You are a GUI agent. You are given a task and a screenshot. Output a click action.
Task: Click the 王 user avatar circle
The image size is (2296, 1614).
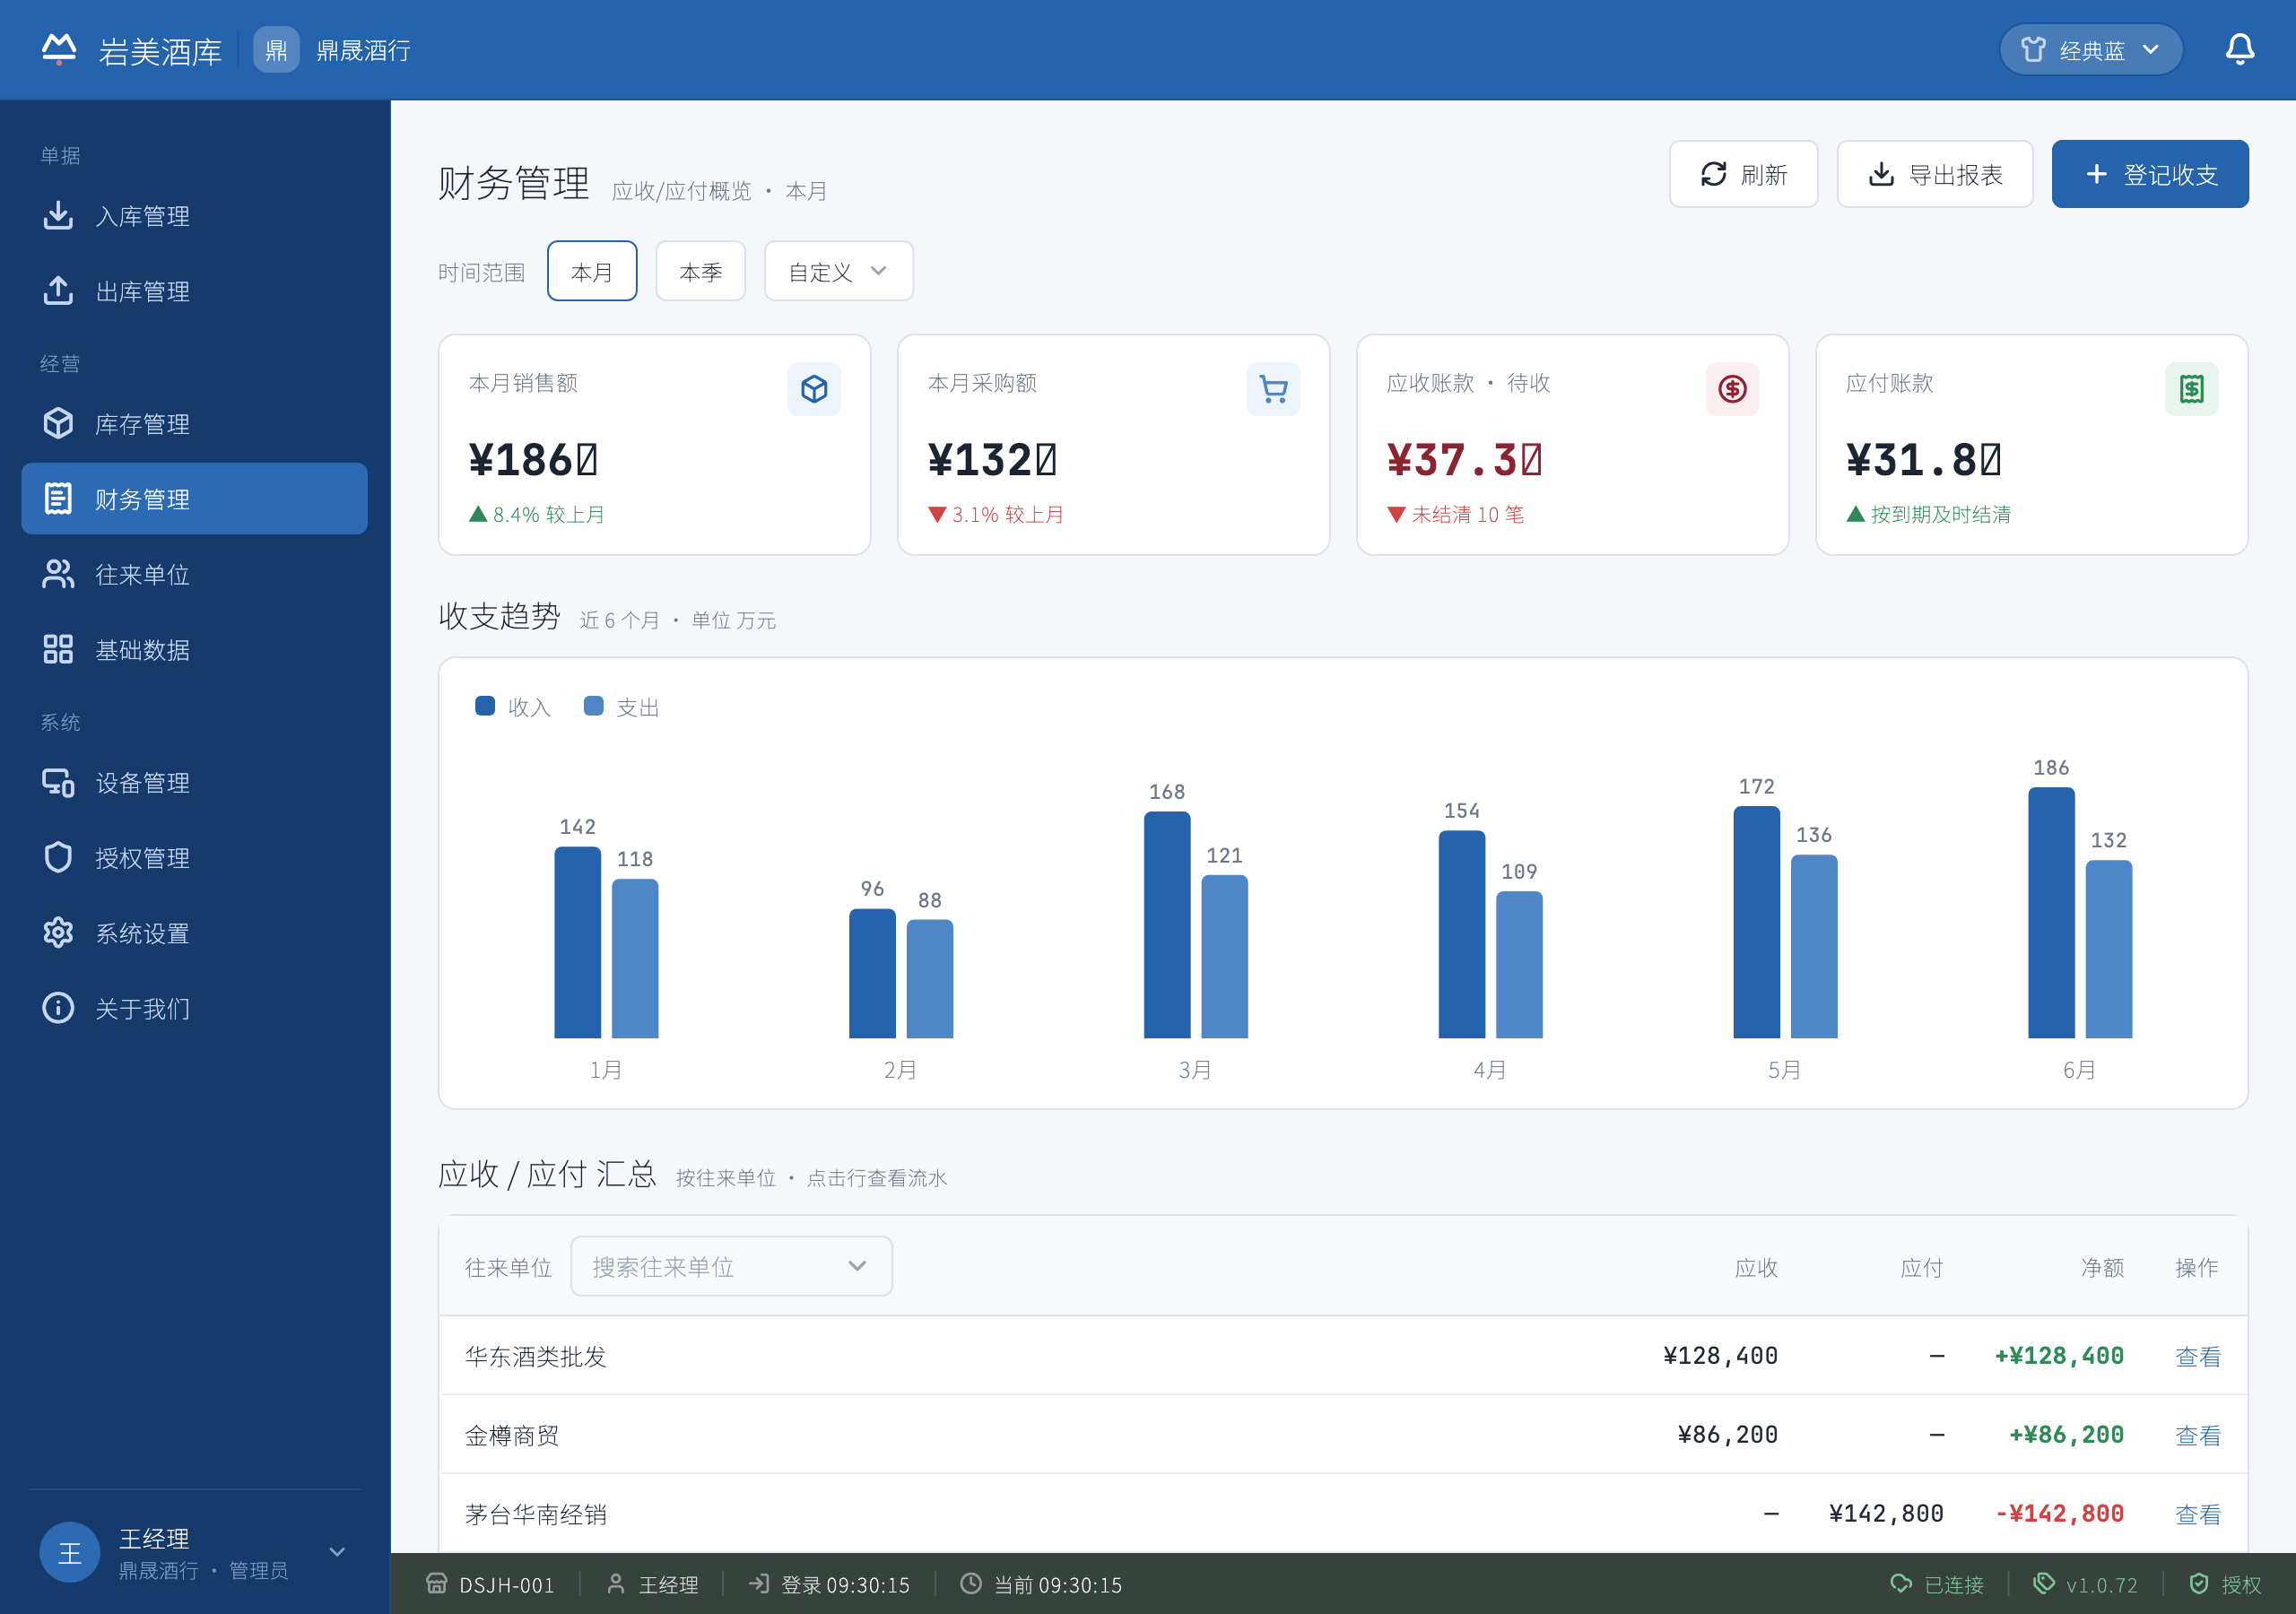(x=70, y=1552)
